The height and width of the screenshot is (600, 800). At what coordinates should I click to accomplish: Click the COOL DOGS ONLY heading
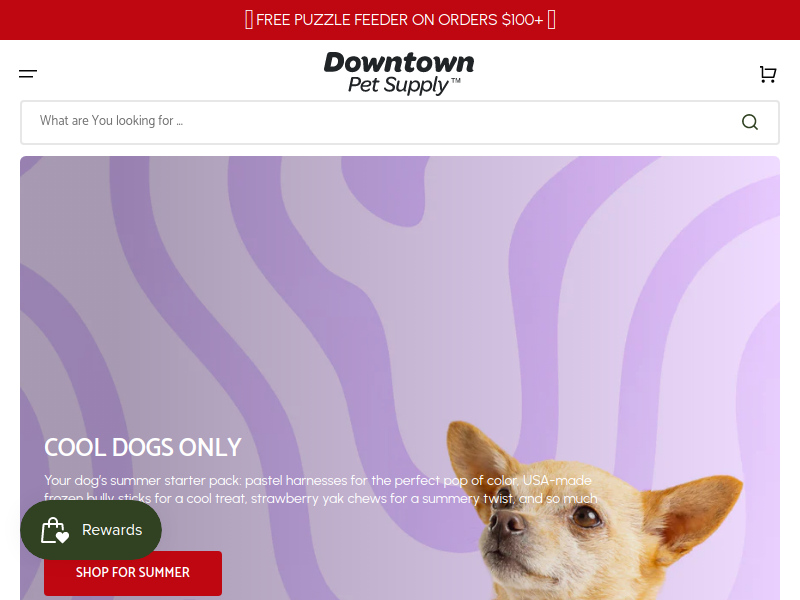point(143,447)
